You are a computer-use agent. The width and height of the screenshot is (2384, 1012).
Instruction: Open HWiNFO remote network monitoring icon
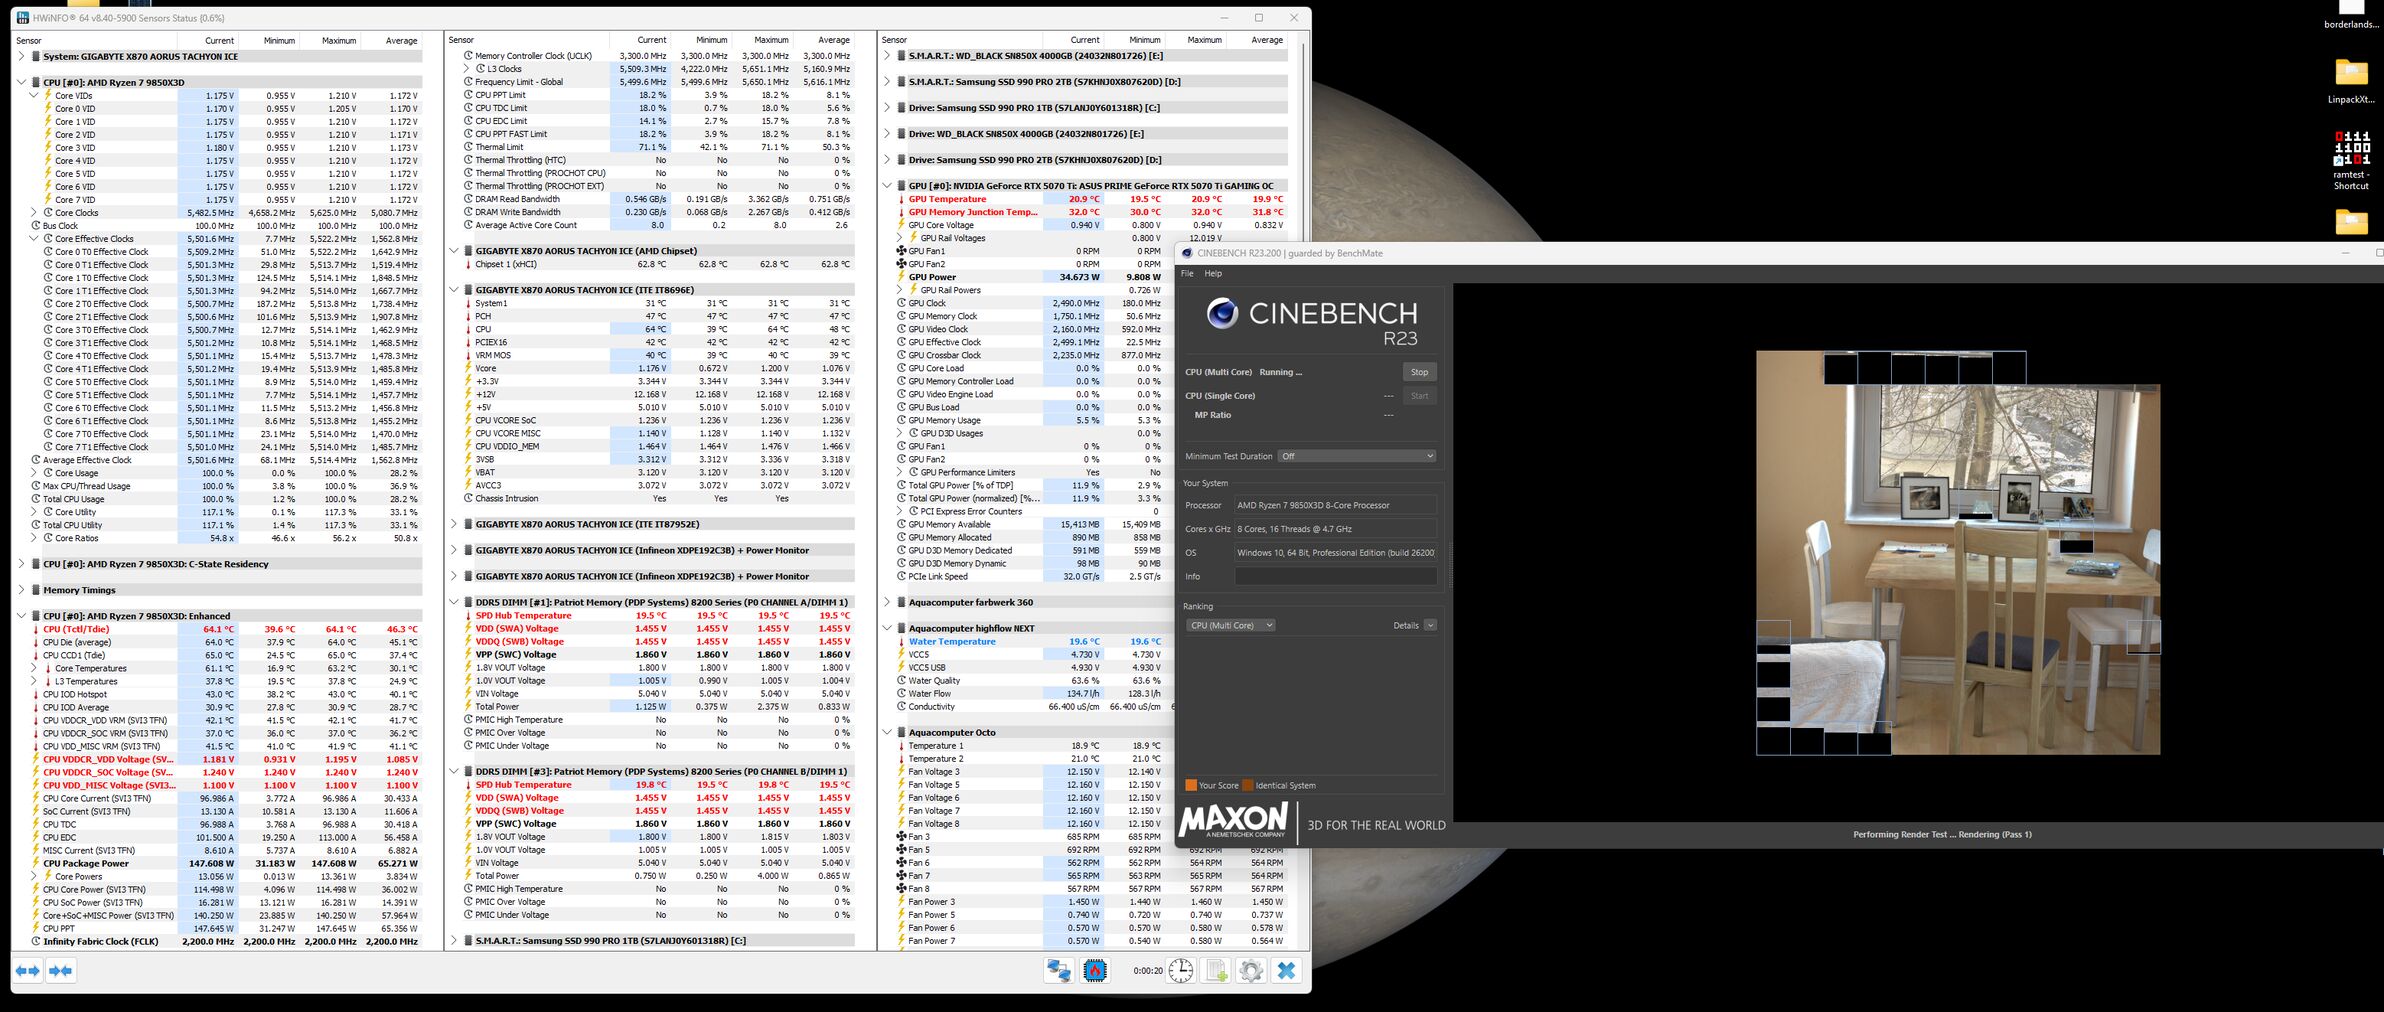coord(1059,971)
